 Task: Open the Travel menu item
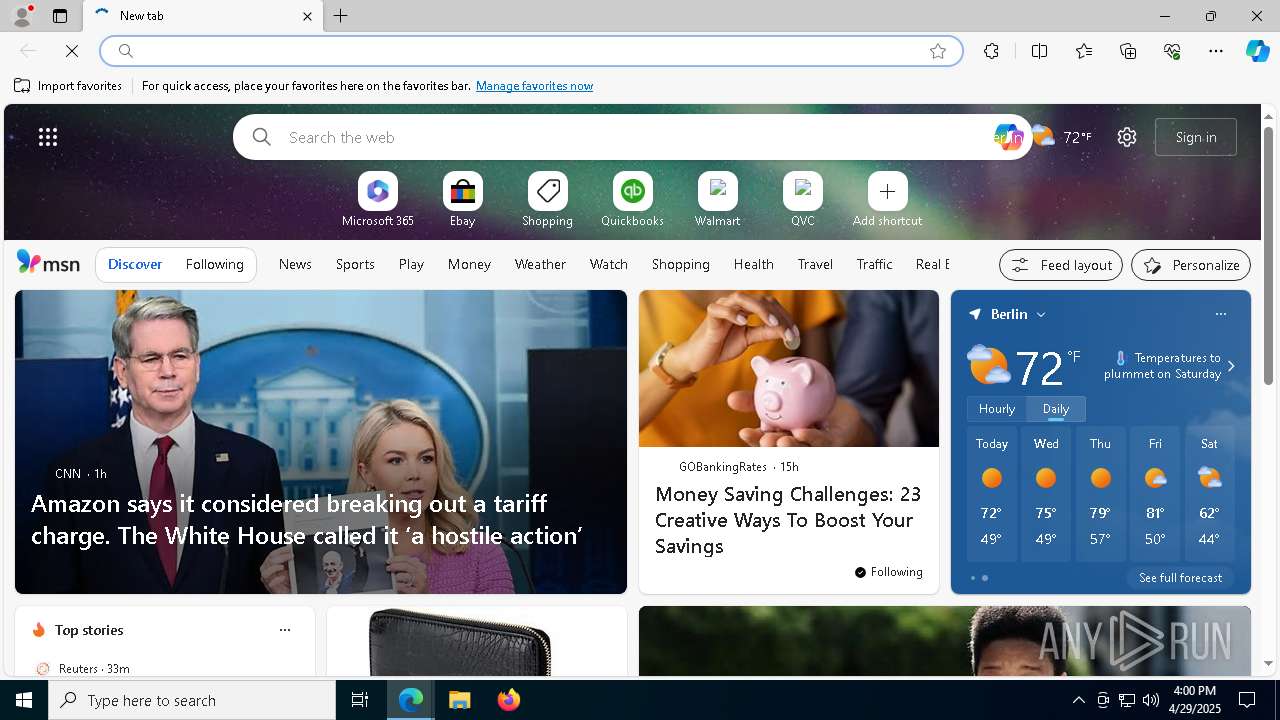coord(815,264)
